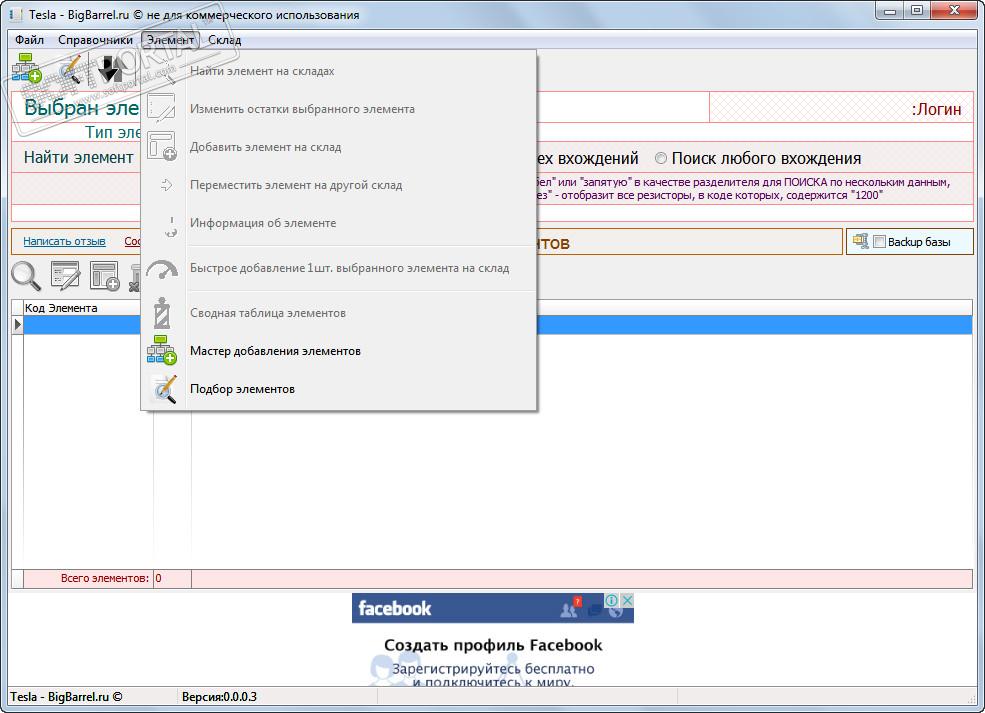Close the open Элемент menu

click(x=170, y=40)
